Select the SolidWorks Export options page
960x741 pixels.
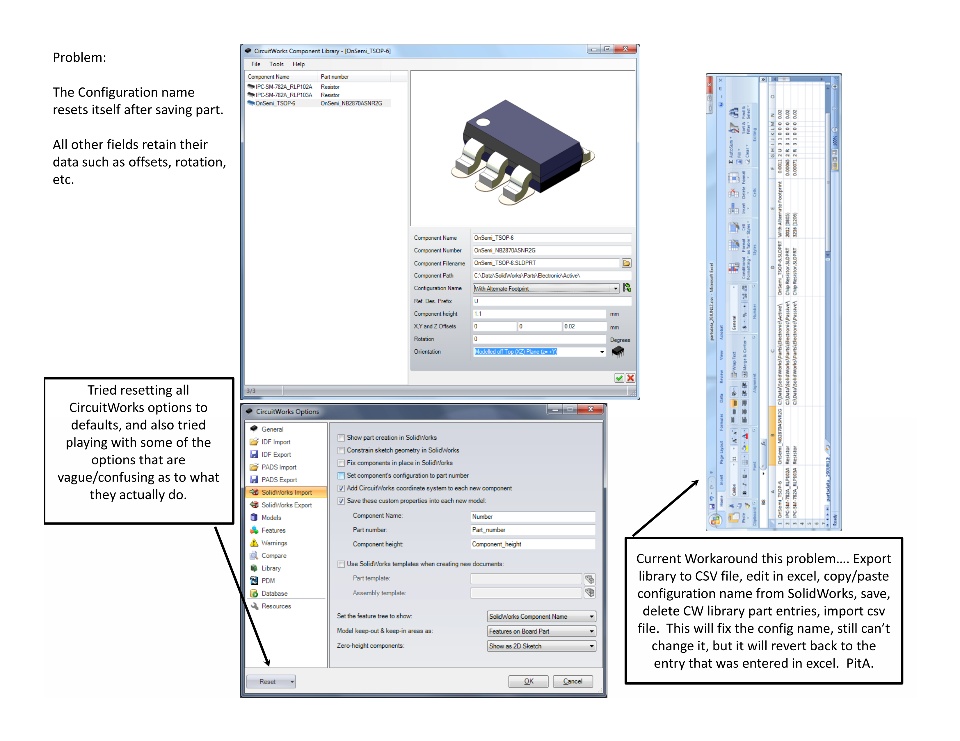pyautogui.click(x=287, y=505)
